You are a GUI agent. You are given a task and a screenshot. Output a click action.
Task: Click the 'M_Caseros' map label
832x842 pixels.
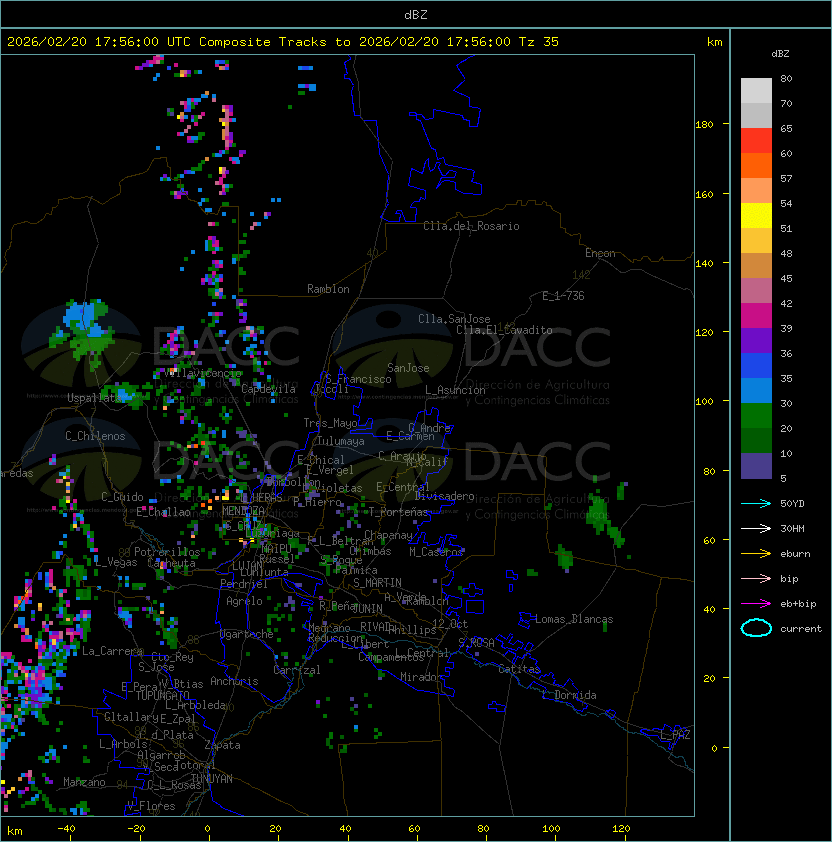(436, 552)
